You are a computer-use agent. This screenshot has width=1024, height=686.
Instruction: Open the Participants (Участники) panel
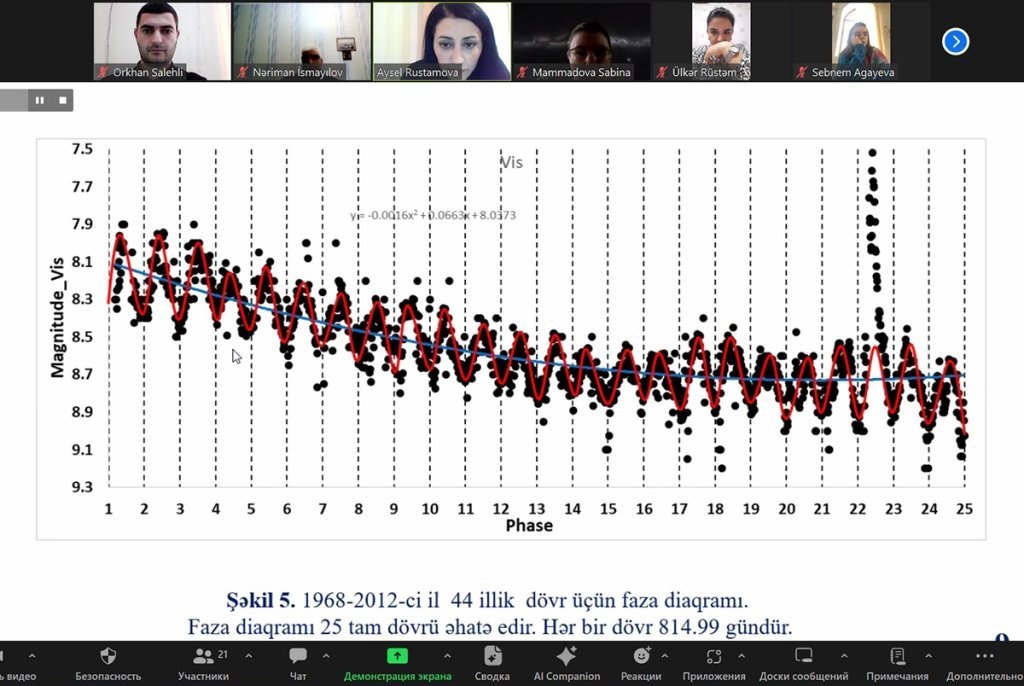tap(204, 656)
